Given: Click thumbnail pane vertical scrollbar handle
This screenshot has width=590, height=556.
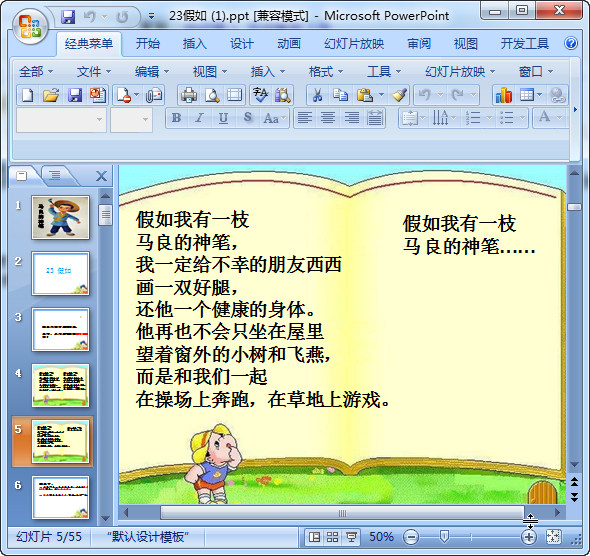Looking at the screenshot, I should pos(105,215).
